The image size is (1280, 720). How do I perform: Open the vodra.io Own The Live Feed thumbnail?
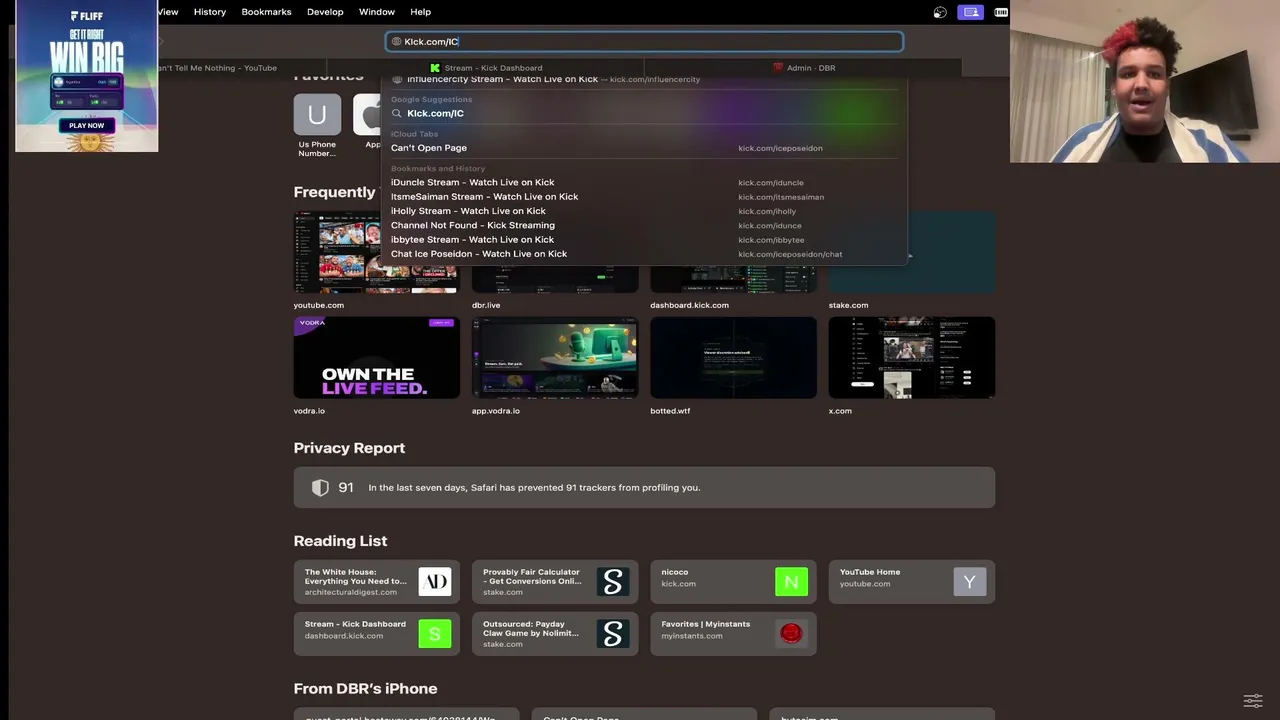click(376, 358)
